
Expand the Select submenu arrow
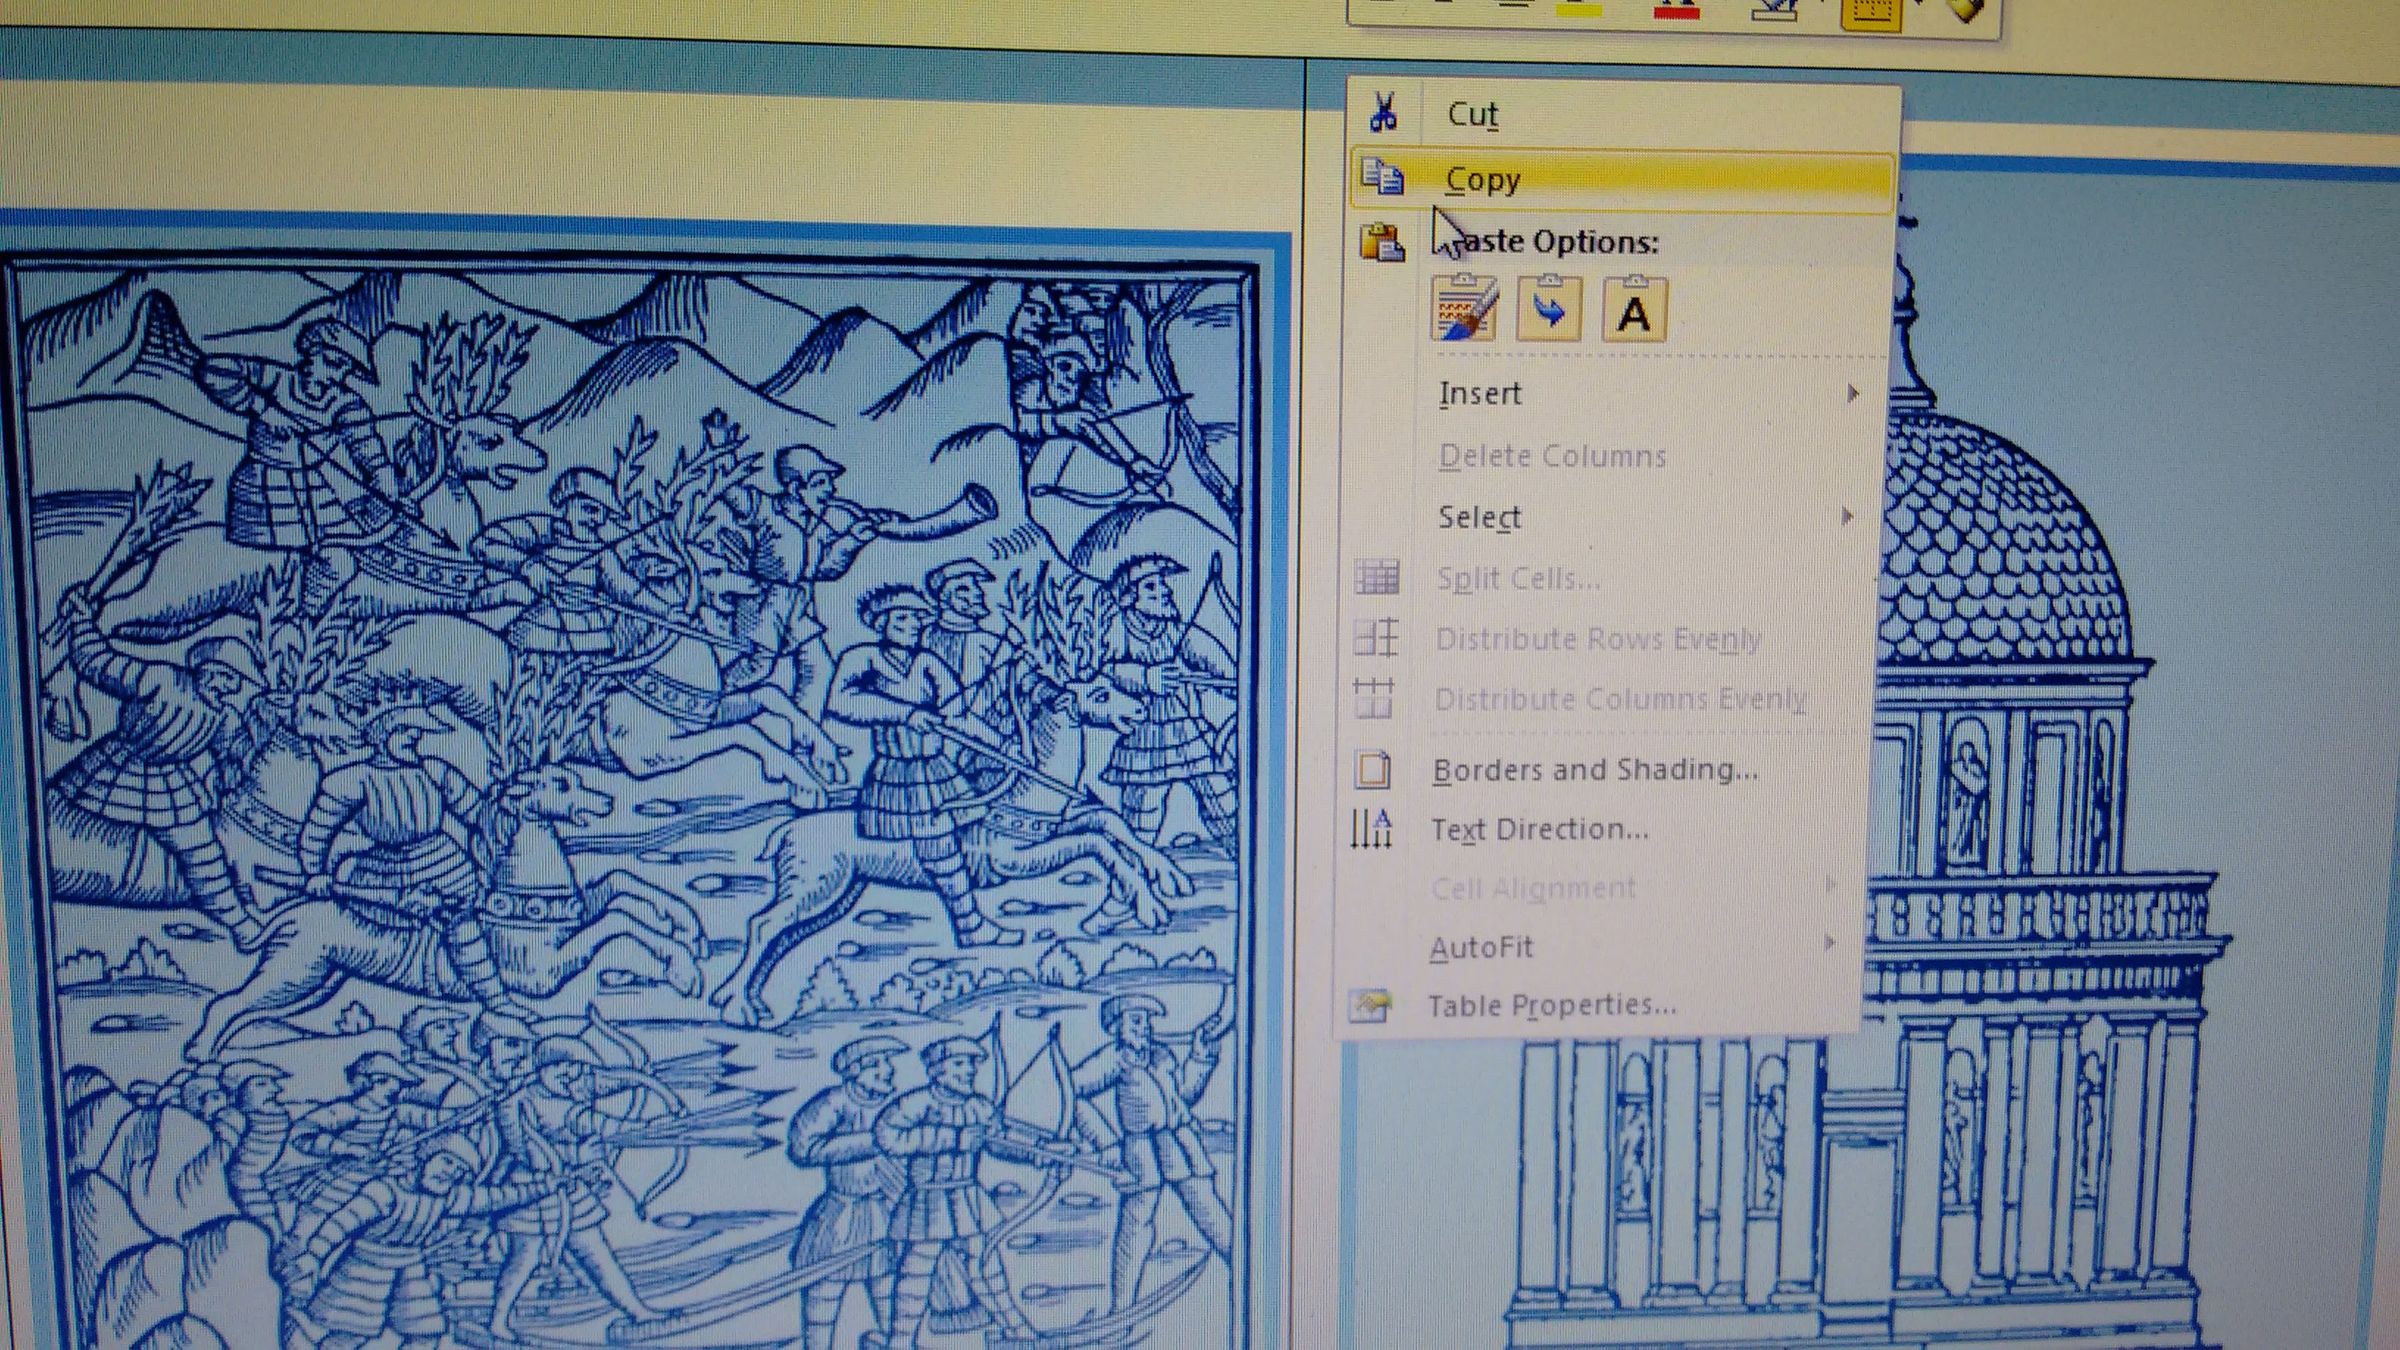[x=1847, y=517]
